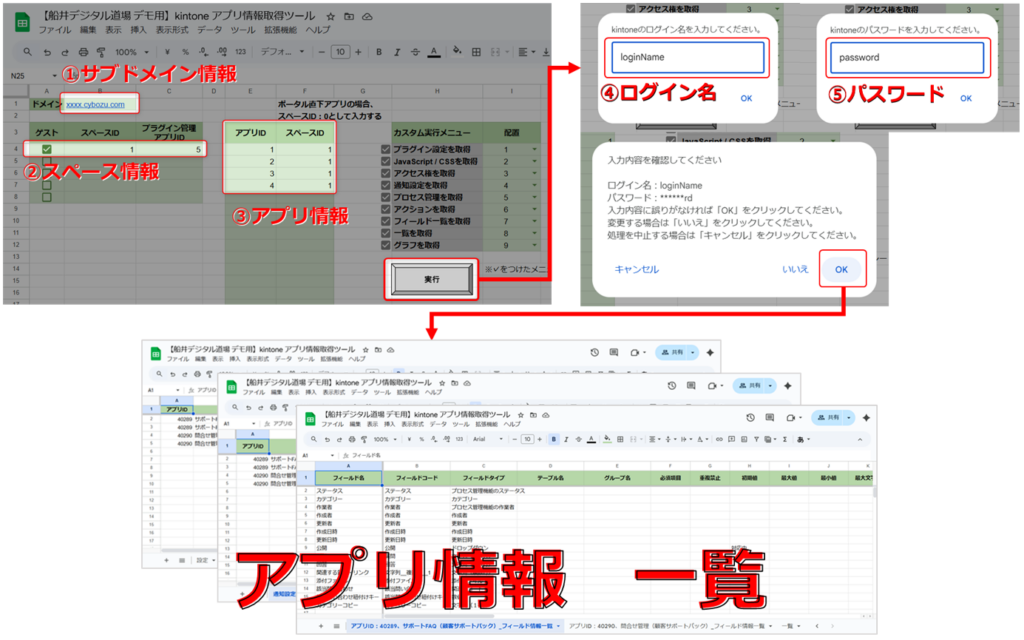Open version history in the front bottom window
The height and width of the screenshot is (640, 1024).
pos(750,417)
